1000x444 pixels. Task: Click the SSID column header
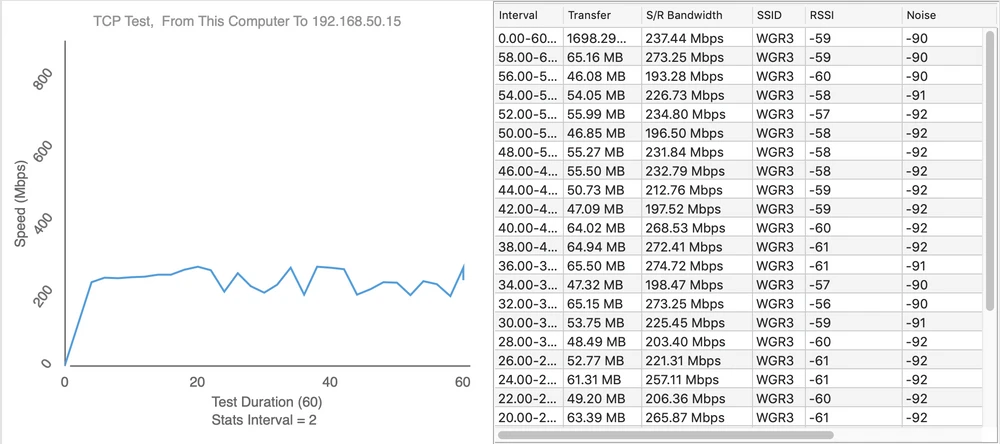tap(773, 16)
